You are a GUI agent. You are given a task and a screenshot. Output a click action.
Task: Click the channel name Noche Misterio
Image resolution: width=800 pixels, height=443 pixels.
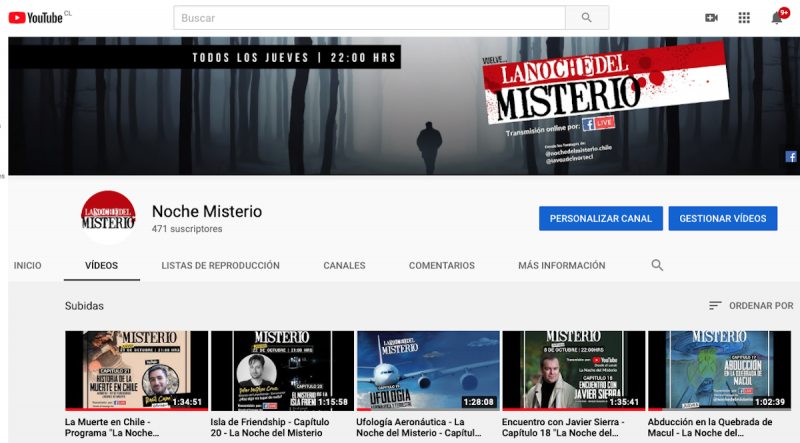point(207,211)
